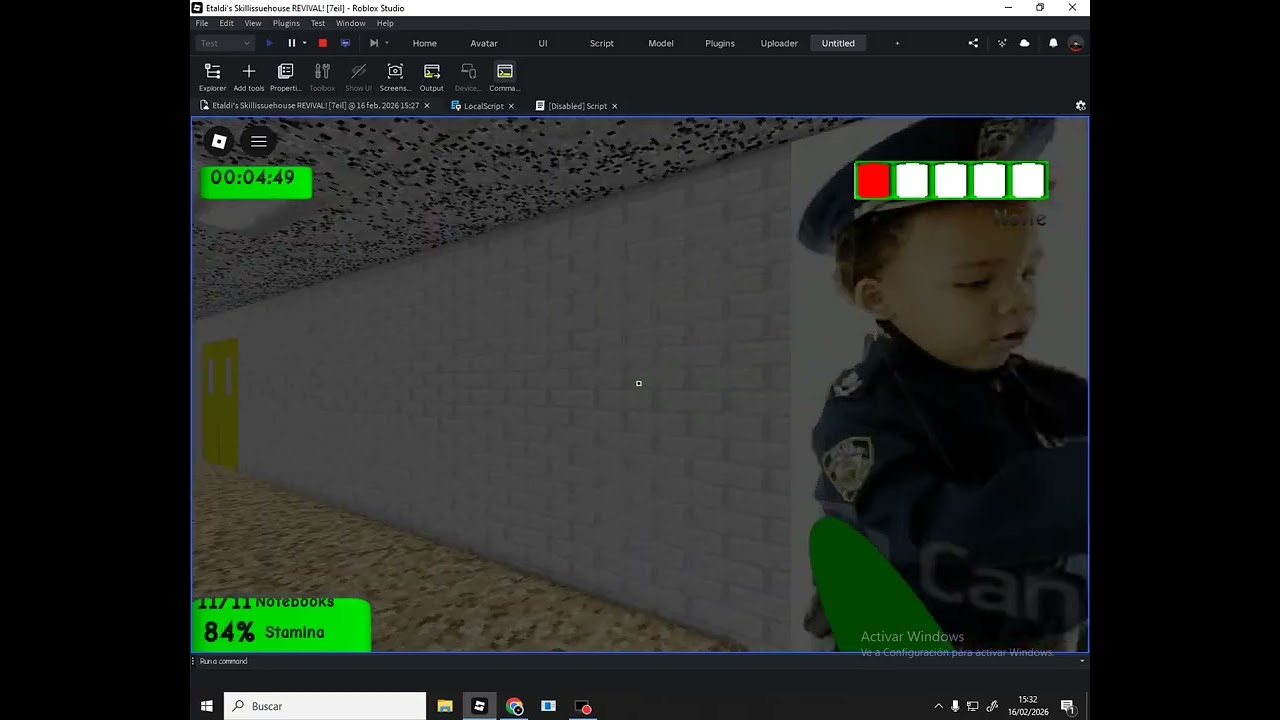Open the View menu
Image resolution: width=1280 pixels, height=720 pixels.
(253, 23)
